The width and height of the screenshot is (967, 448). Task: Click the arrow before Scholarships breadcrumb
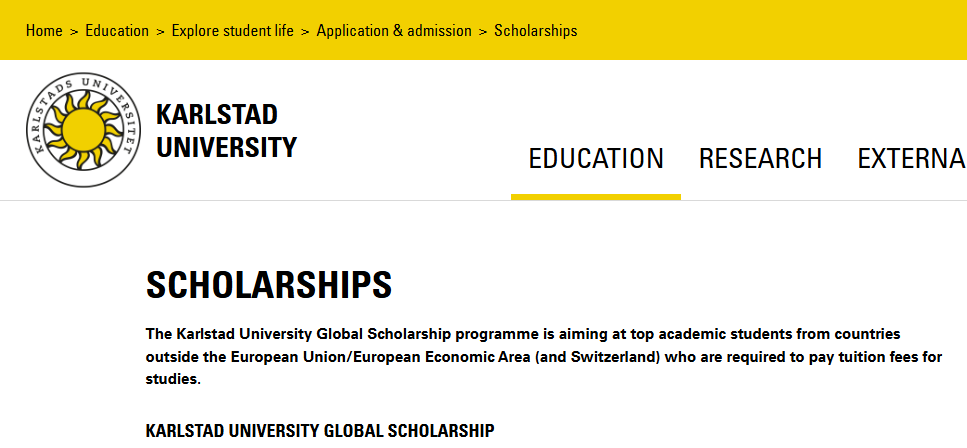(x=483, y=31)
